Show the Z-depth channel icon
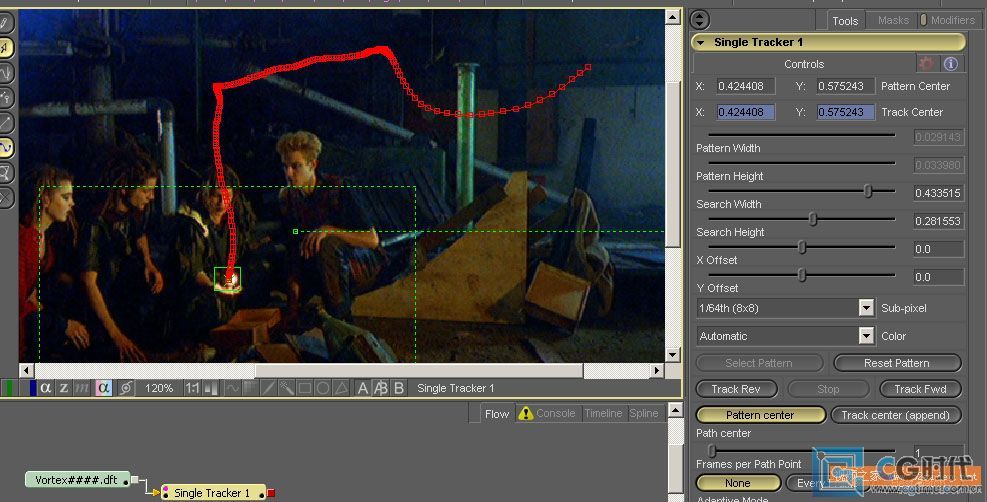 [64, 388]
